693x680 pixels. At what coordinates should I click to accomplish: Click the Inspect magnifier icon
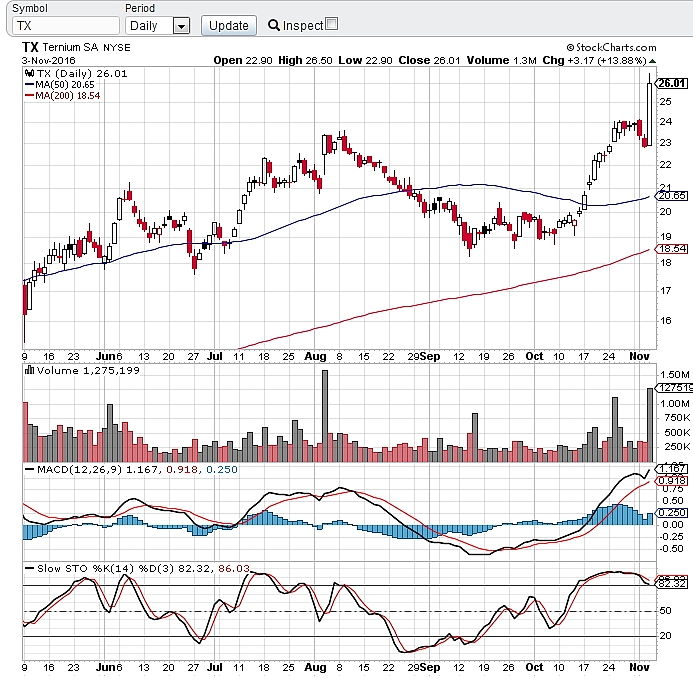pos(274,26)
